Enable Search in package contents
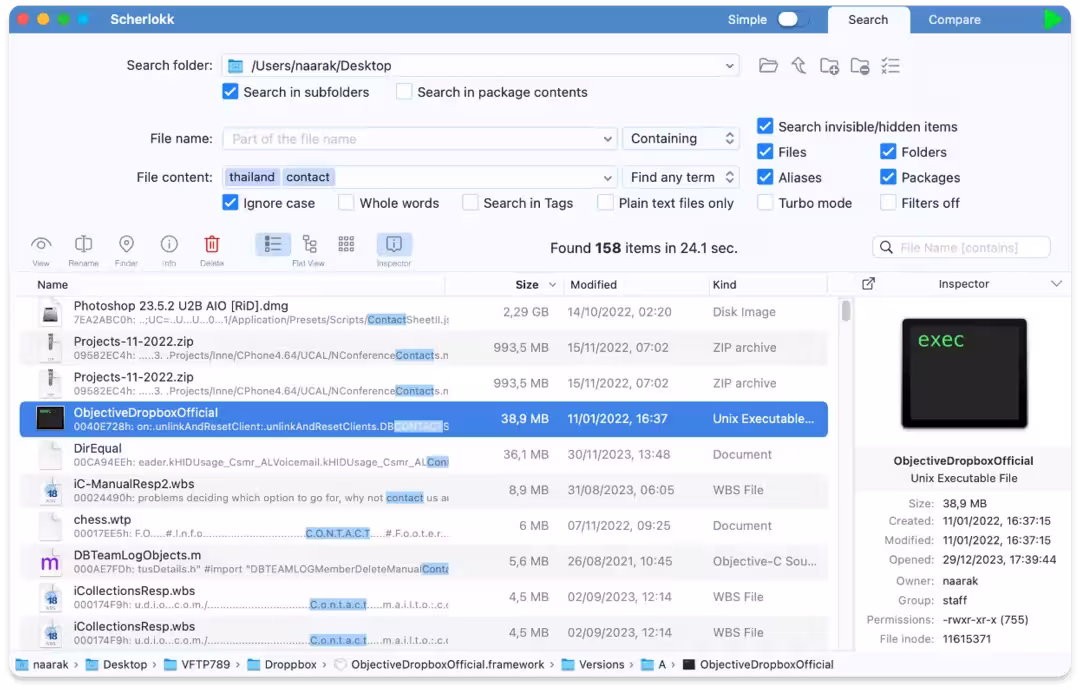 (x=404, y=92)
